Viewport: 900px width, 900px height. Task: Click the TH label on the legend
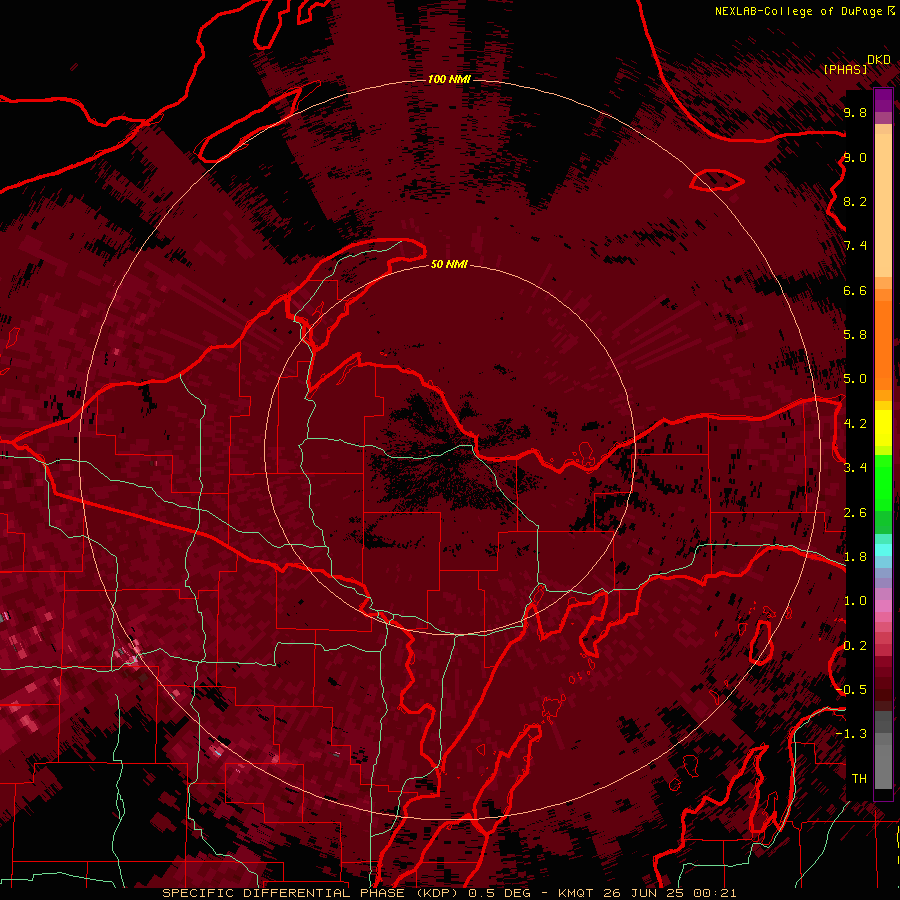point(859,778)
